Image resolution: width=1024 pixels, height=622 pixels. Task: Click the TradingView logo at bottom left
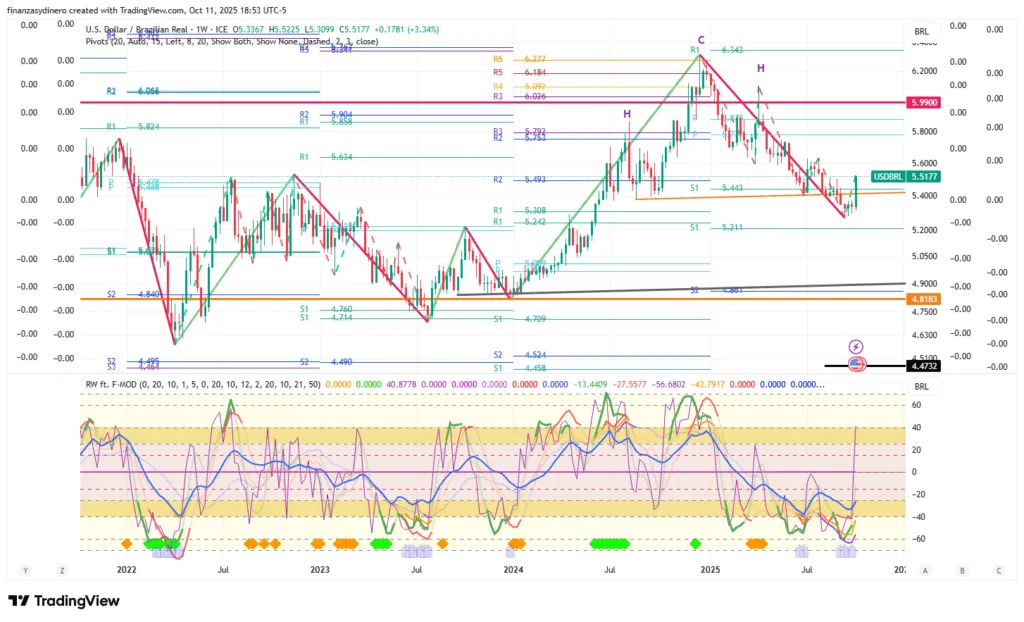point(64,601)
